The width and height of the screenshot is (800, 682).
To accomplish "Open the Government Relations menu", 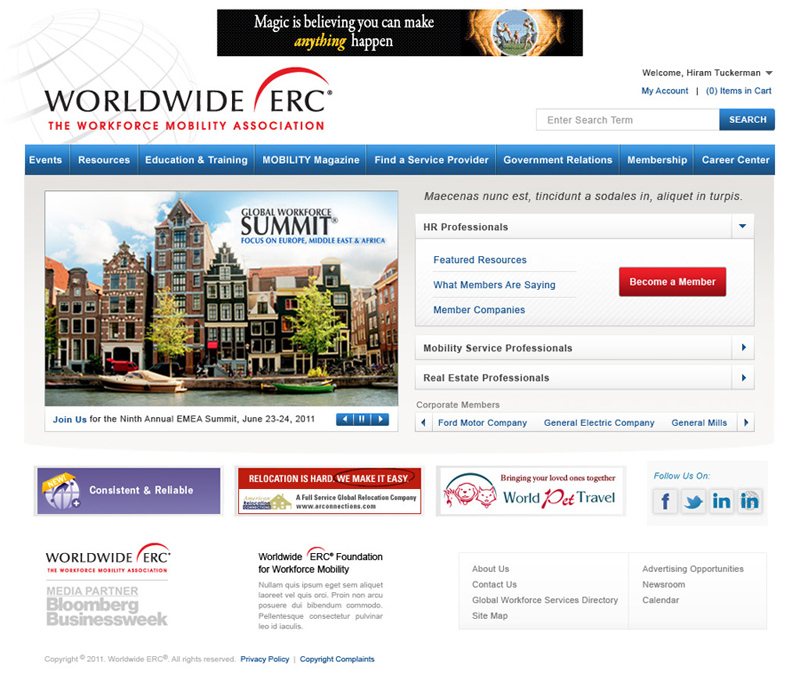I will click(x=558, y=160).
